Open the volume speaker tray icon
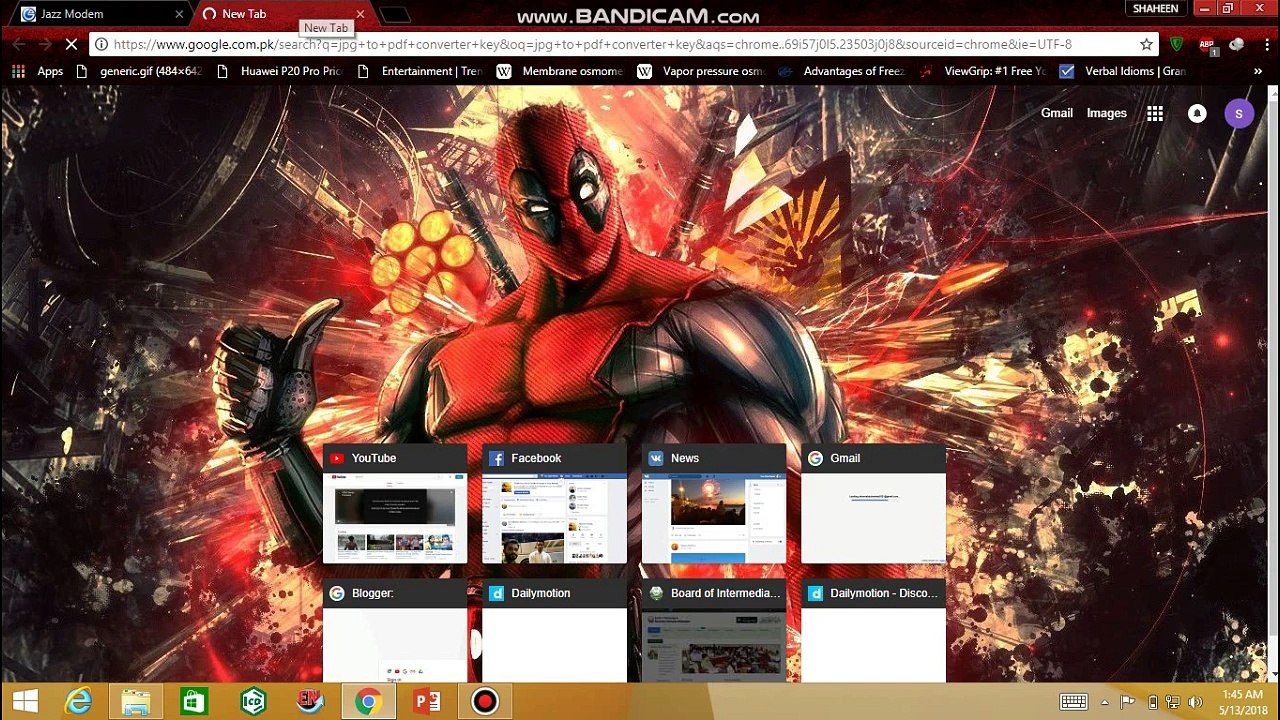The image size is (1280, 720). tap(1195, 702)
